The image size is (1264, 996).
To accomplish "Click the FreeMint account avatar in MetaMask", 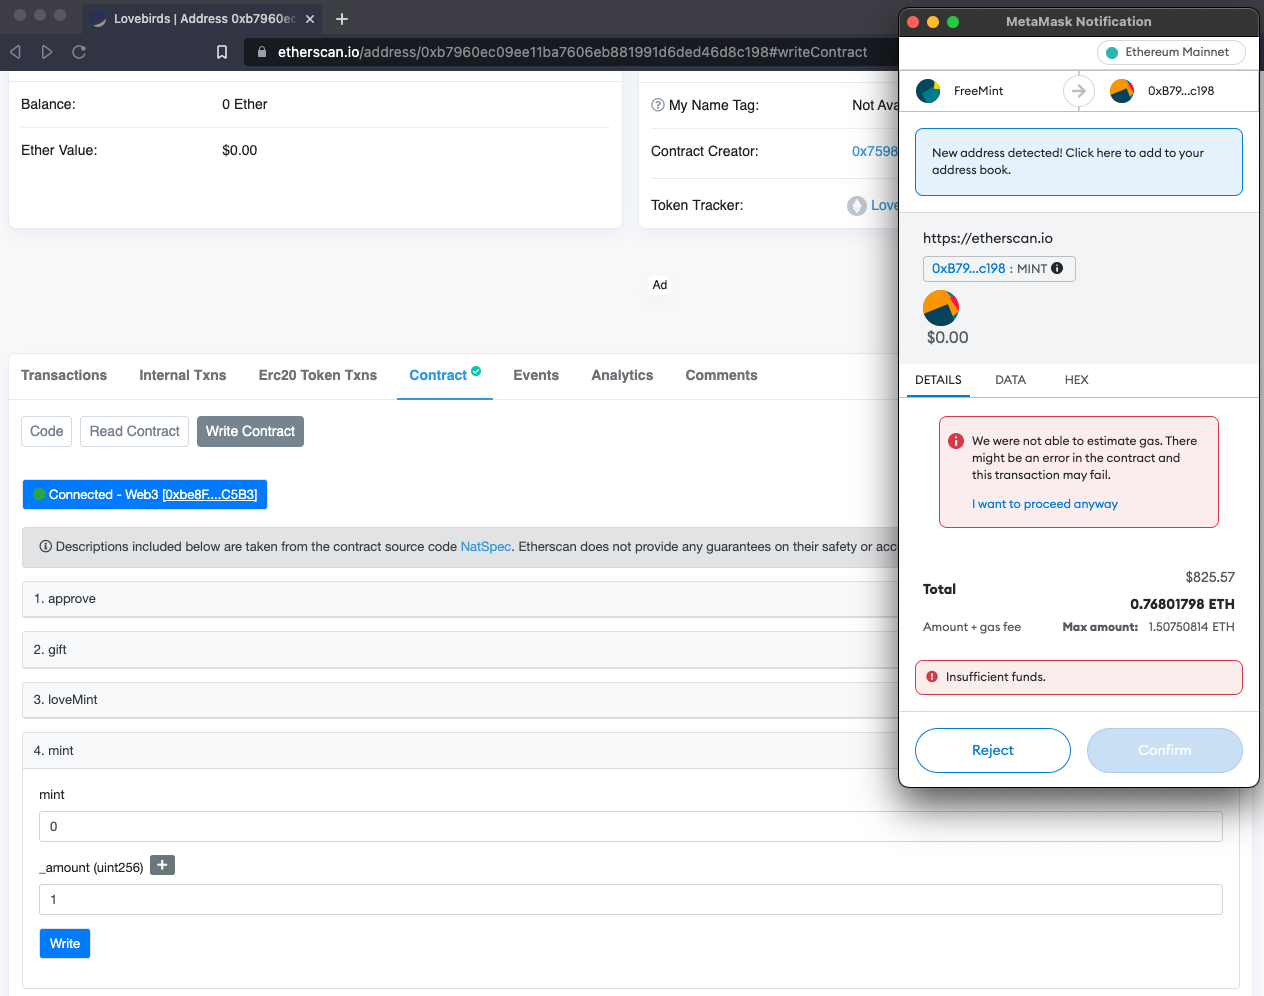I will click(928, 91).
